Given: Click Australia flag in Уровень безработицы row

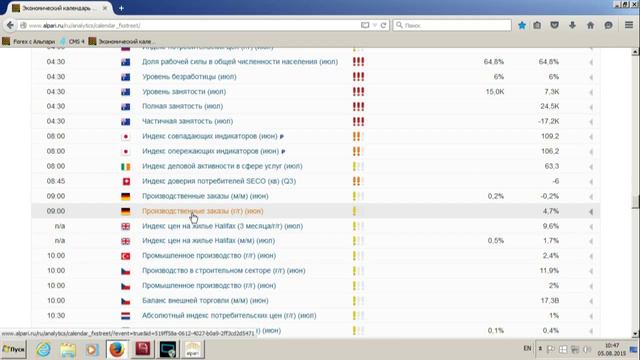Looking at the screenshot, I should coord(126,77).
